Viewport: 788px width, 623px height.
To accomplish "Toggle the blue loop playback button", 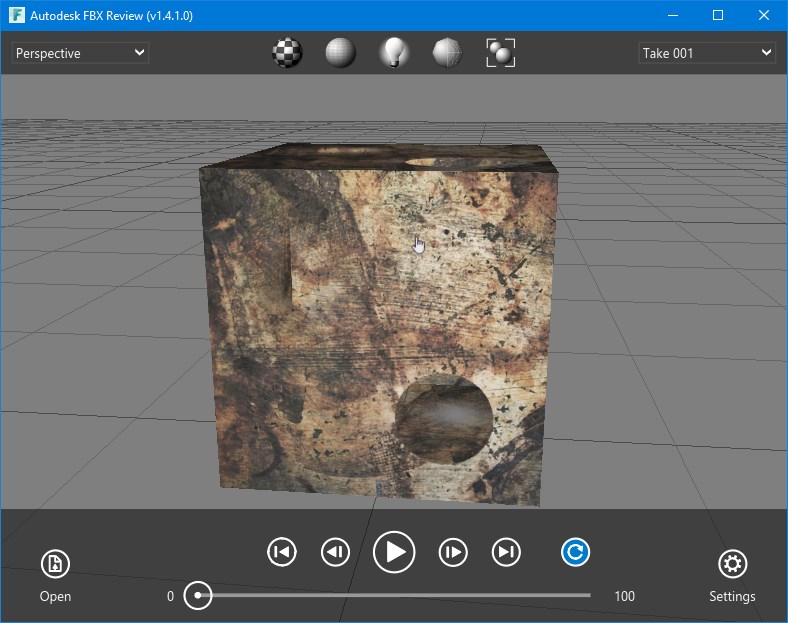I will 575,551.
